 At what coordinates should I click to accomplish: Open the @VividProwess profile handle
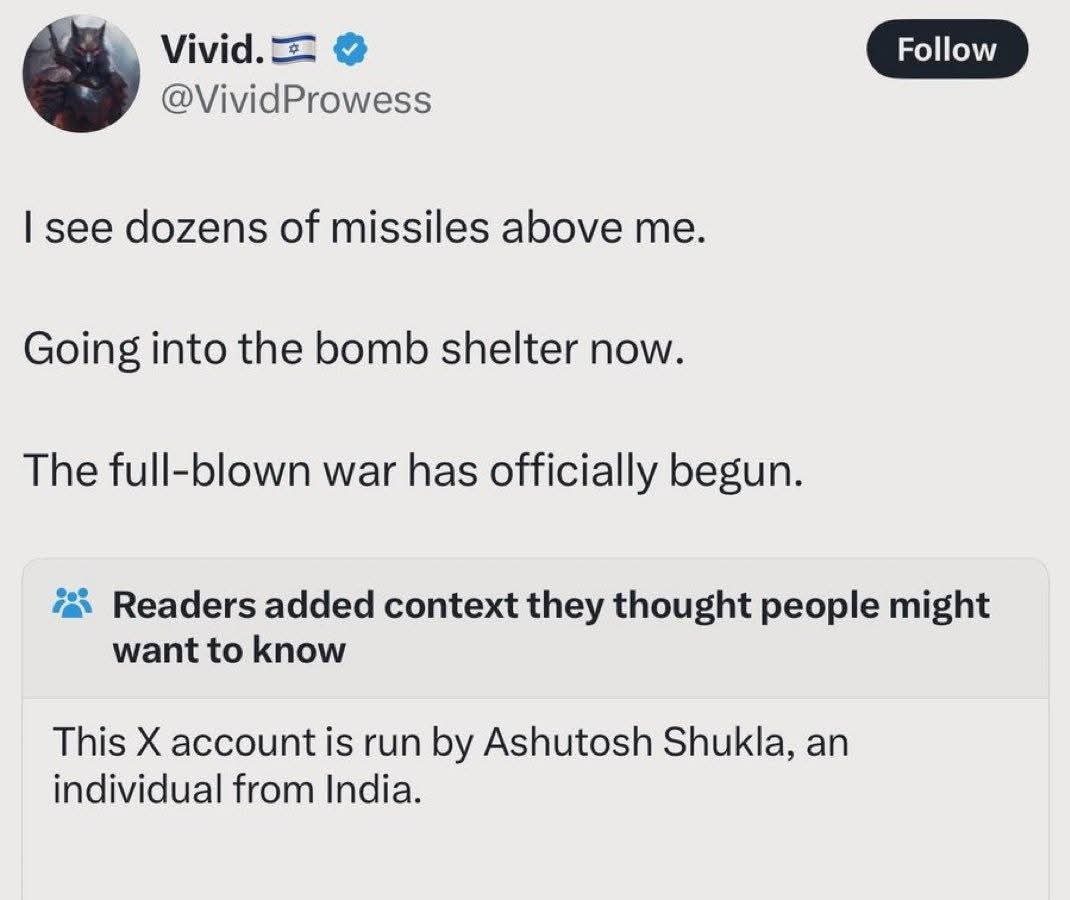coord(294,99)
